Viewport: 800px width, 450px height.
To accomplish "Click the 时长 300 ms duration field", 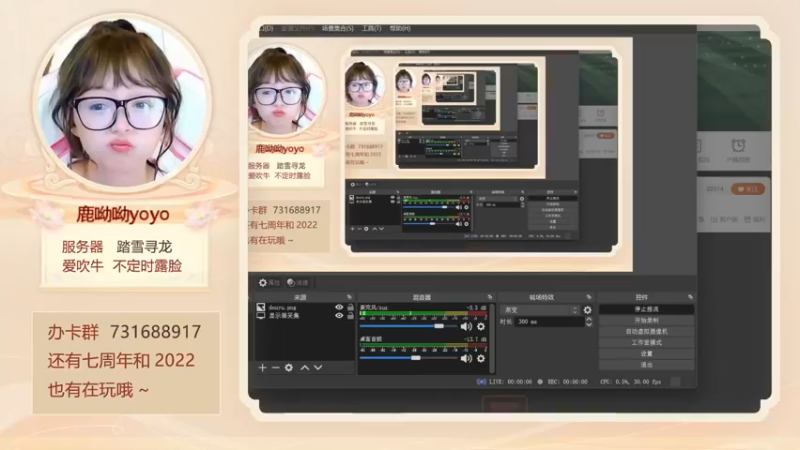I will pos(549,322).
